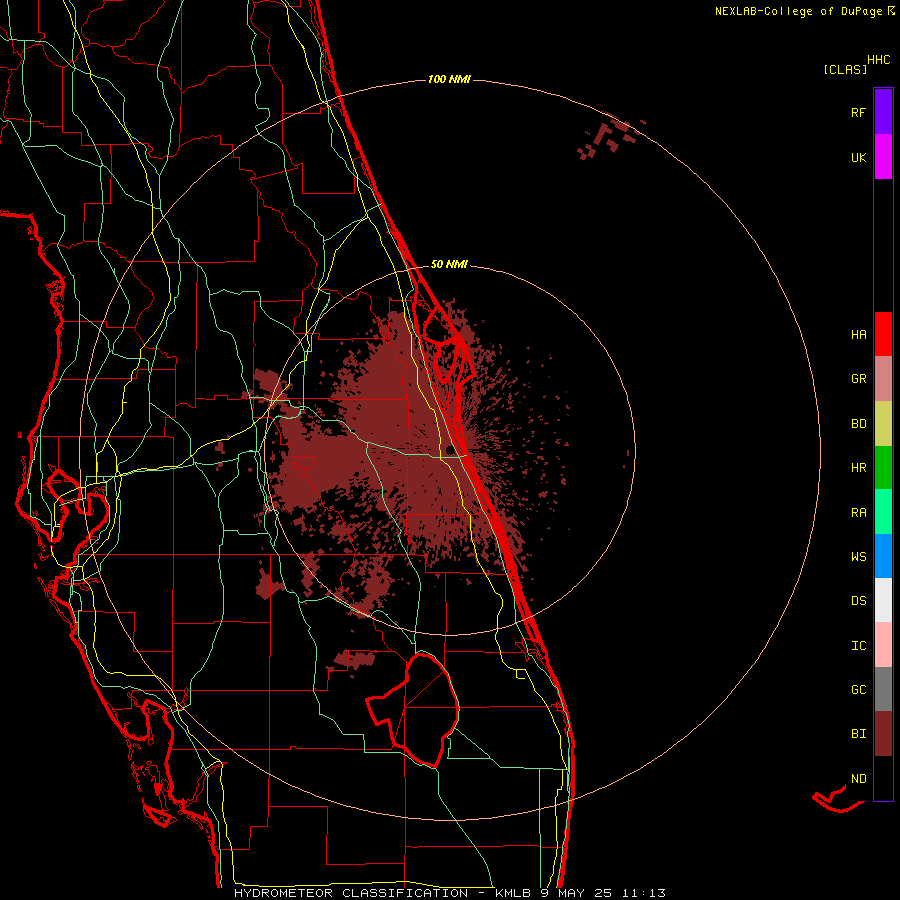Click the IC light pink legend swatch
The width and height of the screenshot is (900, 900).
pyautogui.click(x=883, y=645)
